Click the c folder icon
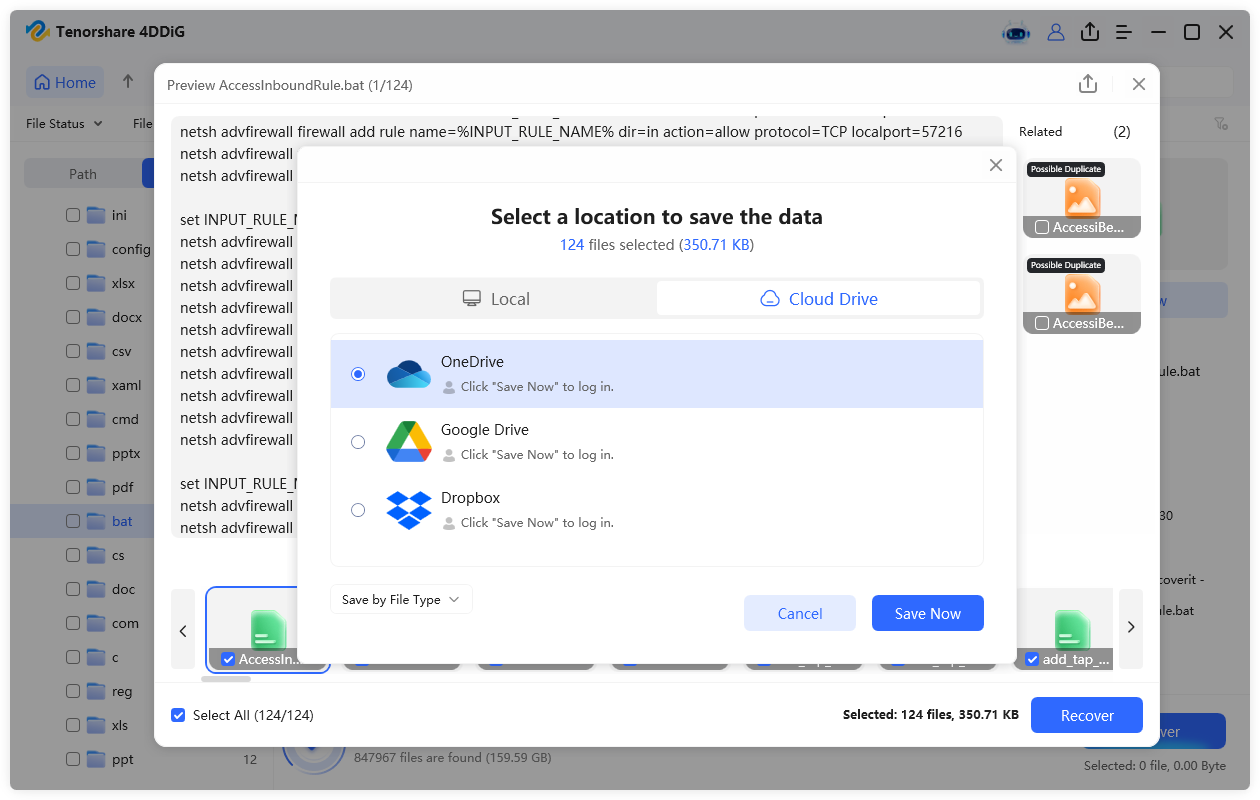1260x800 pixels. click(x=96, y=657)
